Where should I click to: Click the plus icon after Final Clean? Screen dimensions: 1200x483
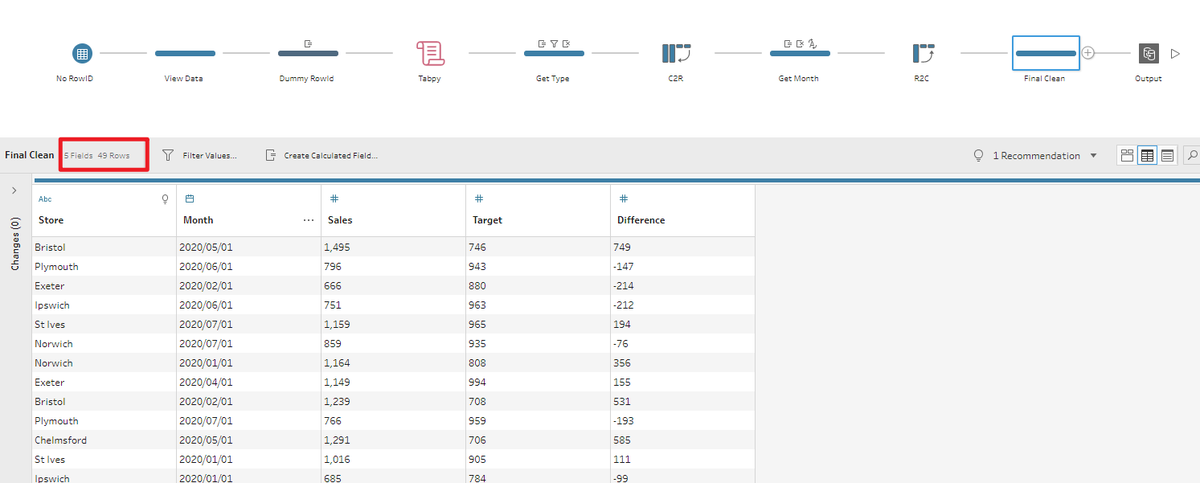[1089, 52]
